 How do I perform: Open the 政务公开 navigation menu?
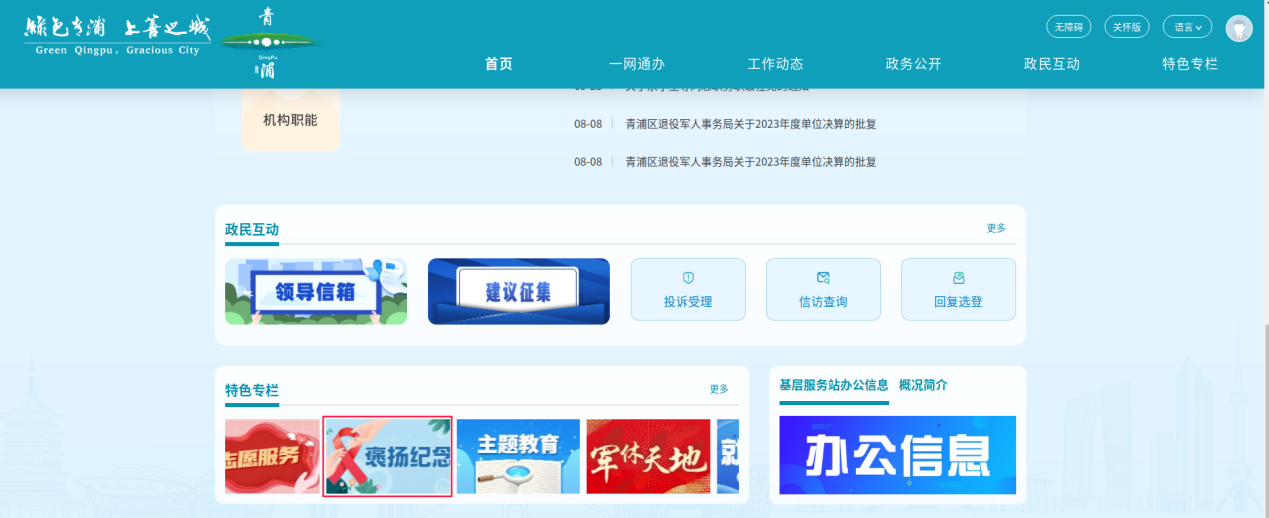coord(913,64)
